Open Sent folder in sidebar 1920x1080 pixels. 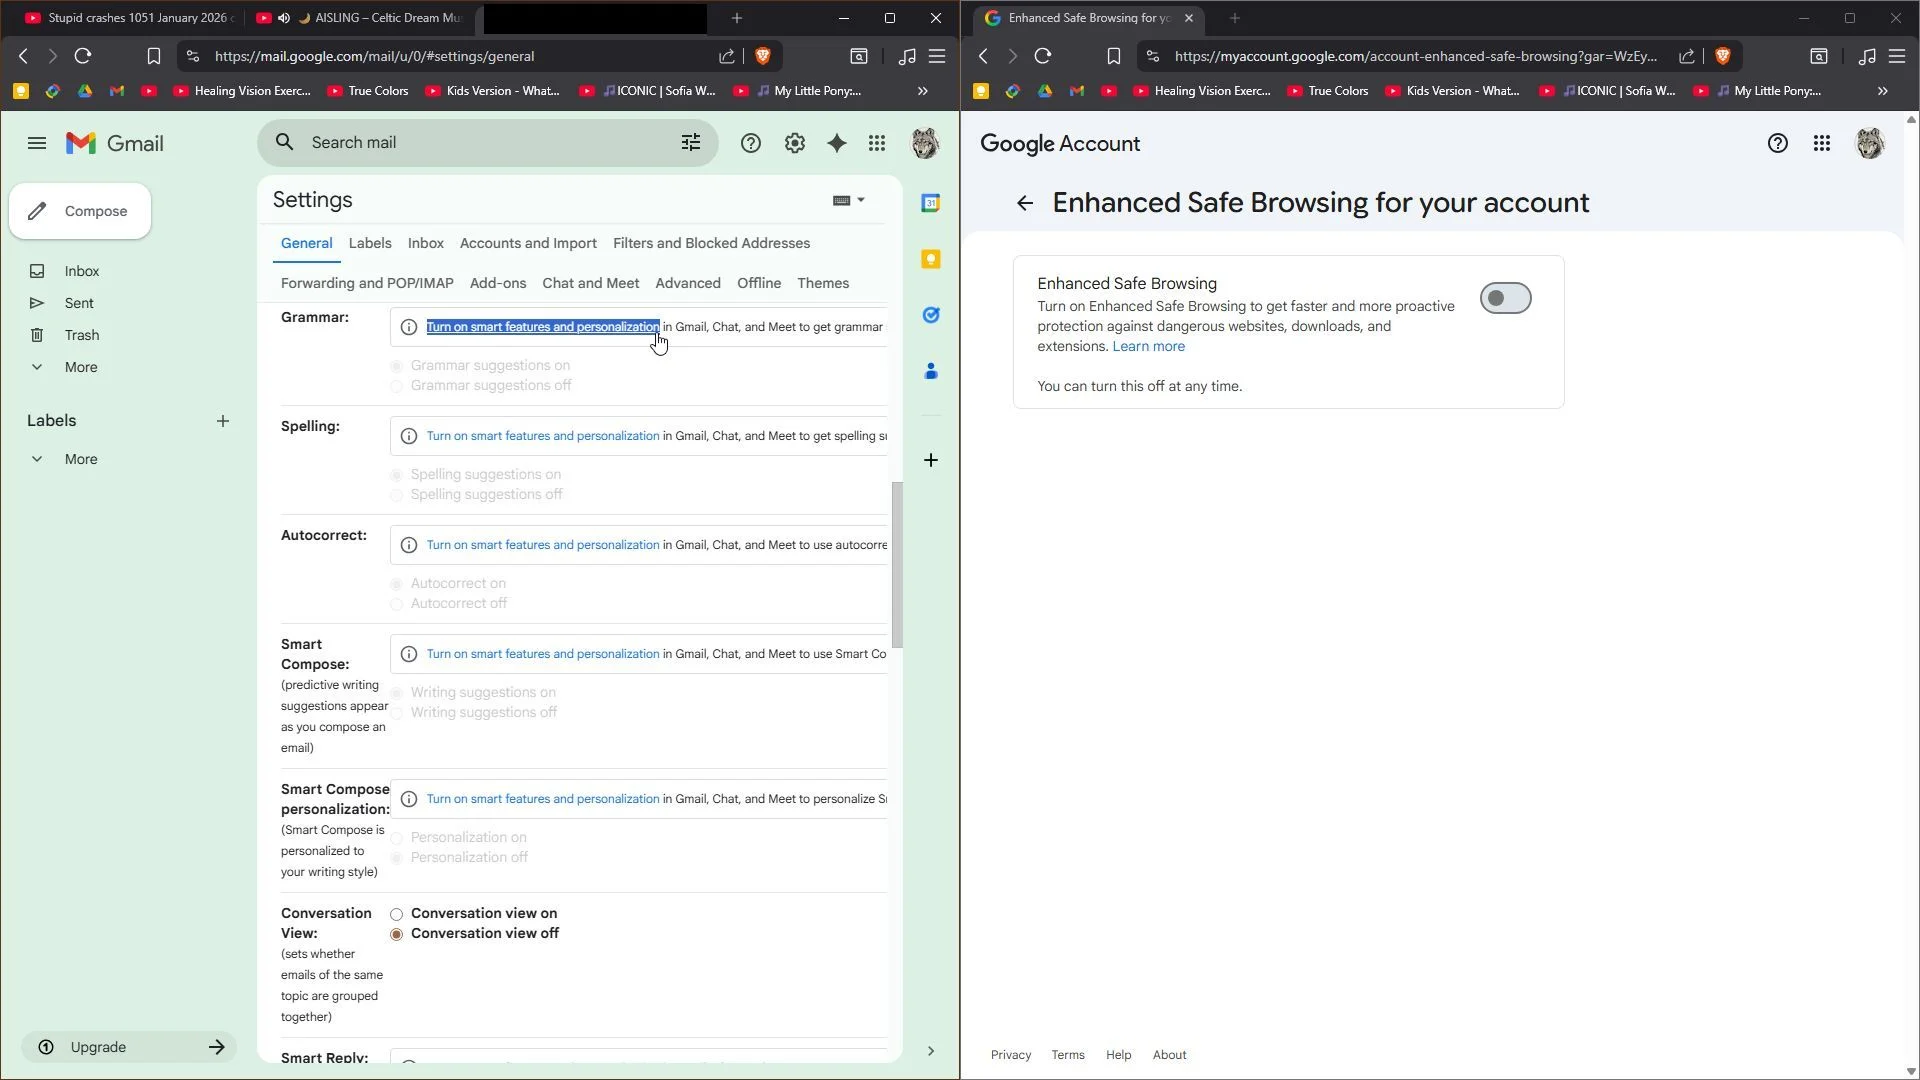coord(79,303)
